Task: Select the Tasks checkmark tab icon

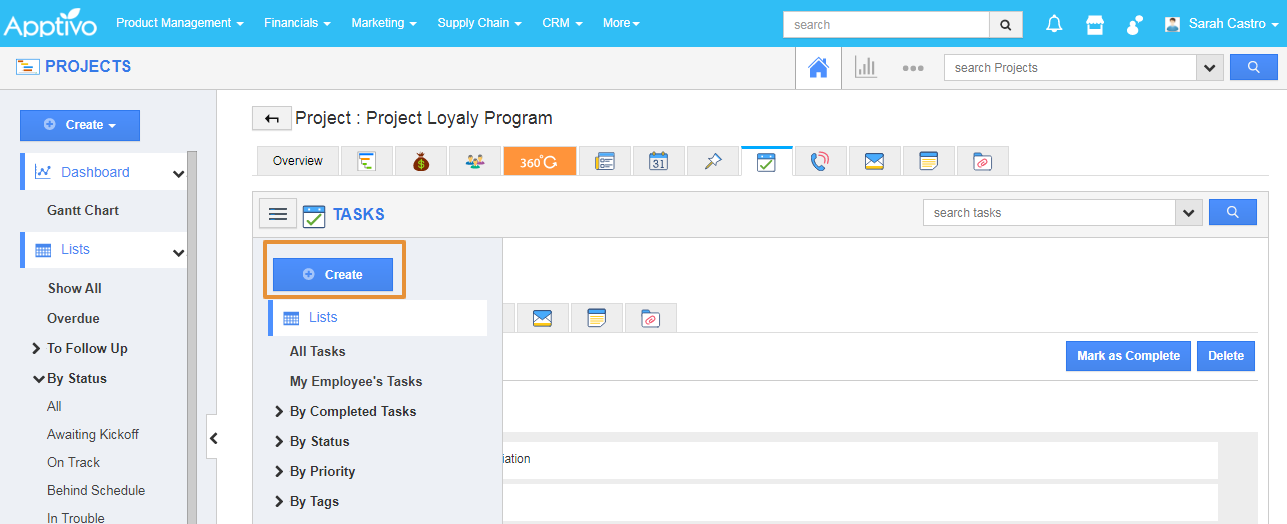Action: tap(767, 161)
